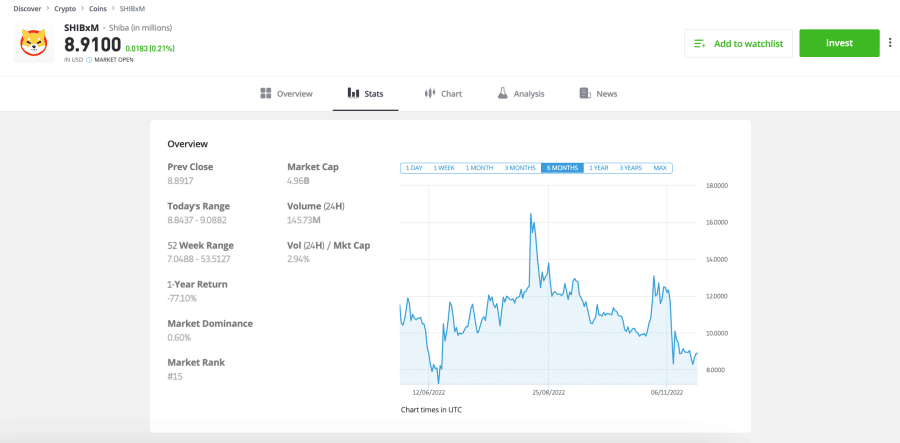Click Today's Range value 8.8437 - 9.0882
900x443 pixels.
[198, 220]
